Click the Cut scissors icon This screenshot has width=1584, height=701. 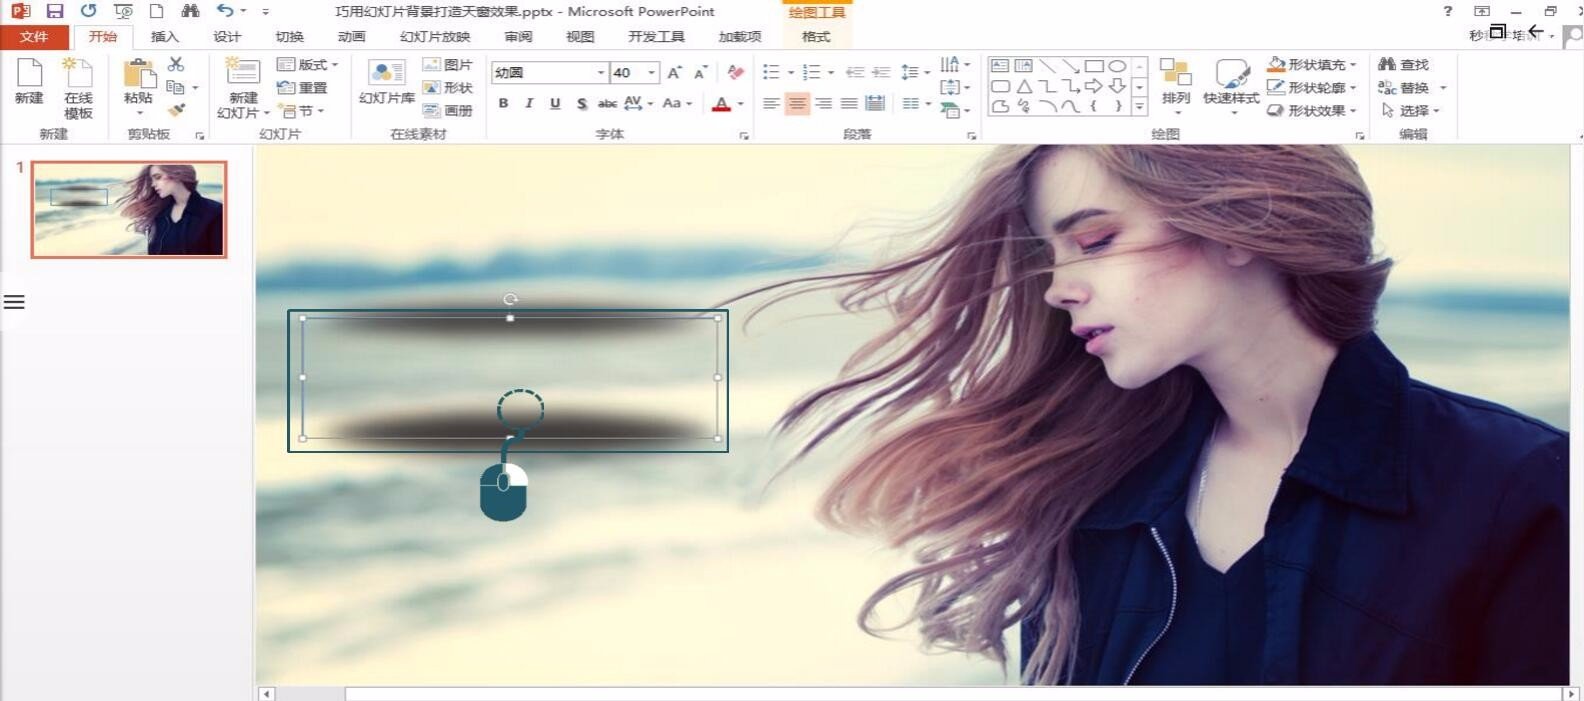(x=176, y=65)
